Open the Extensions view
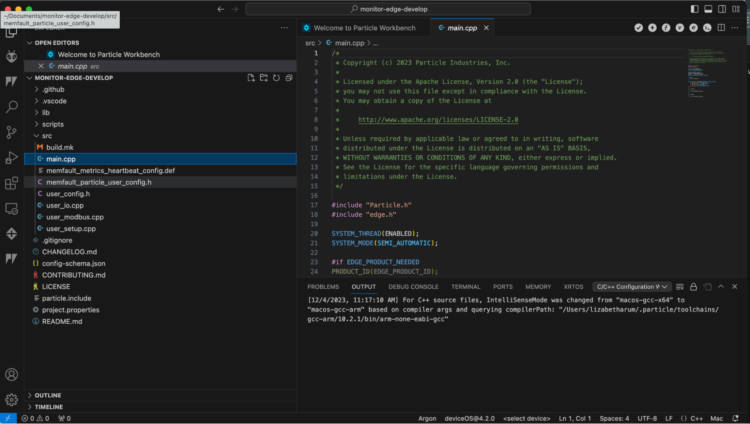 [x=11, y=183]
